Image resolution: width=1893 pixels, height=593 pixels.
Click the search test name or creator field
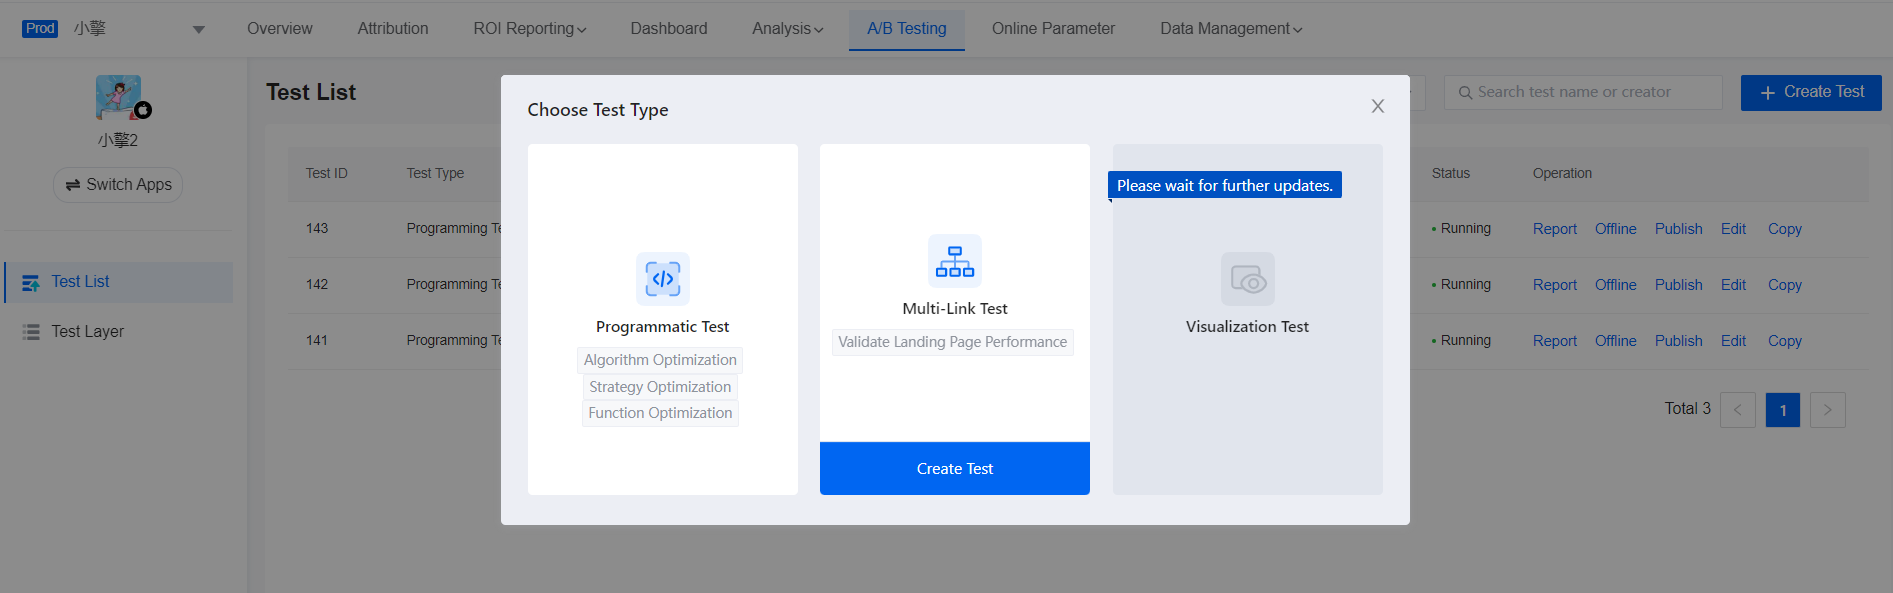point(1583,92)
